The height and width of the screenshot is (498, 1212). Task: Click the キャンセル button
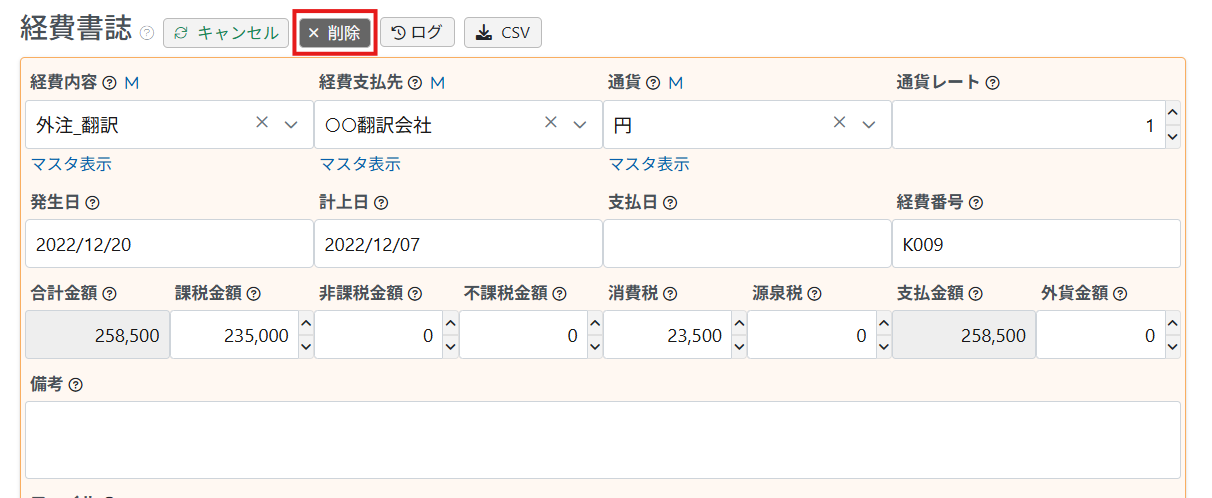click(x=226, y=32)
